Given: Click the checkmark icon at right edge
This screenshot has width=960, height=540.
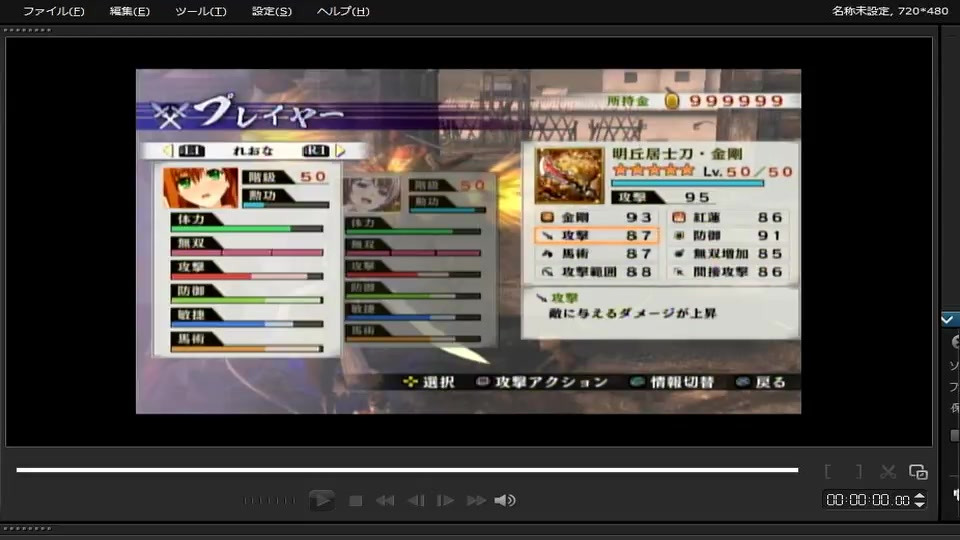Looking at the screenshot, I should point(948,320).
